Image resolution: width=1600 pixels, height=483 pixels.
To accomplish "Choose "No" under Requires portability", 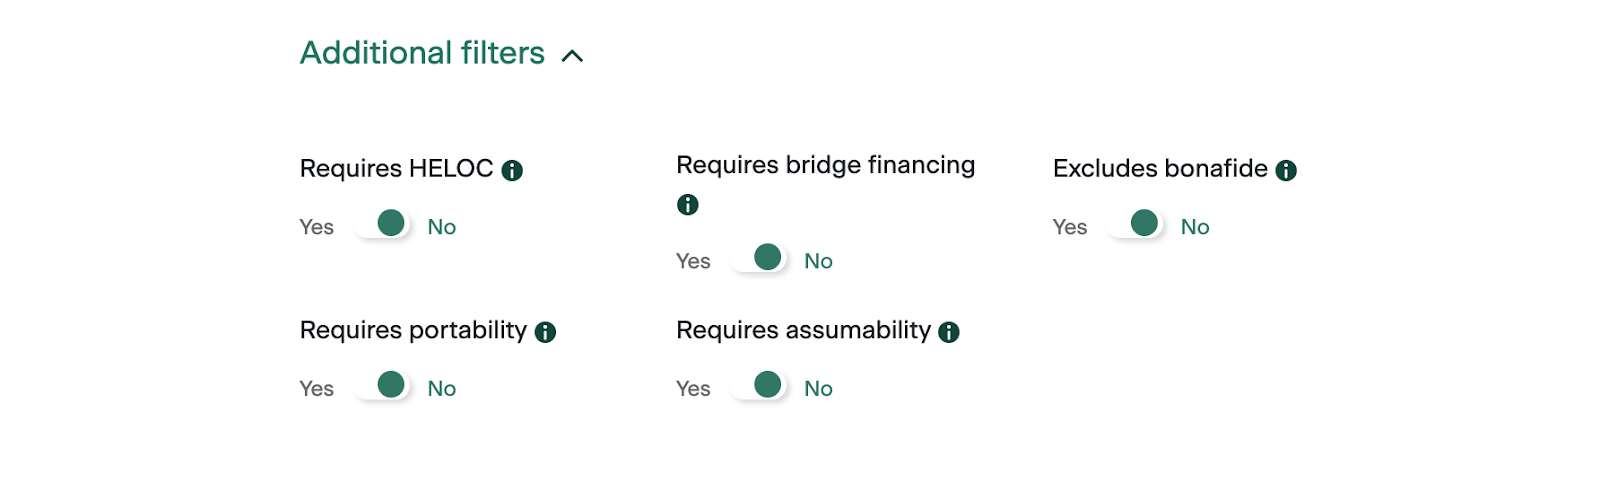I will pyautogui.click(x=442, y=389).
